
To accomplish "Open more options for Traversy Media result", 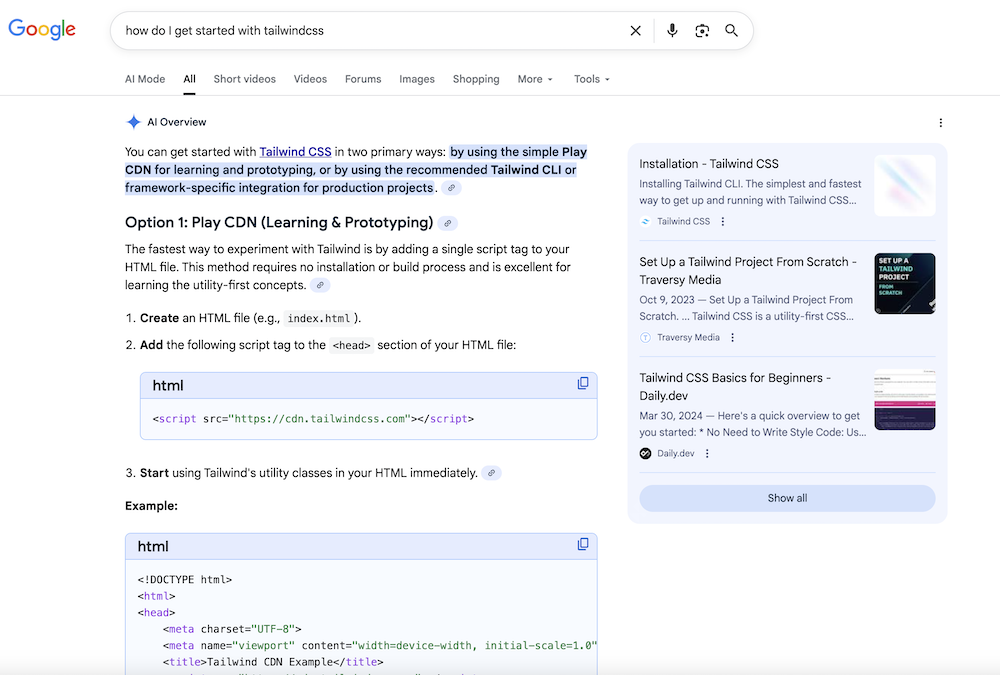I will (732, 338).
